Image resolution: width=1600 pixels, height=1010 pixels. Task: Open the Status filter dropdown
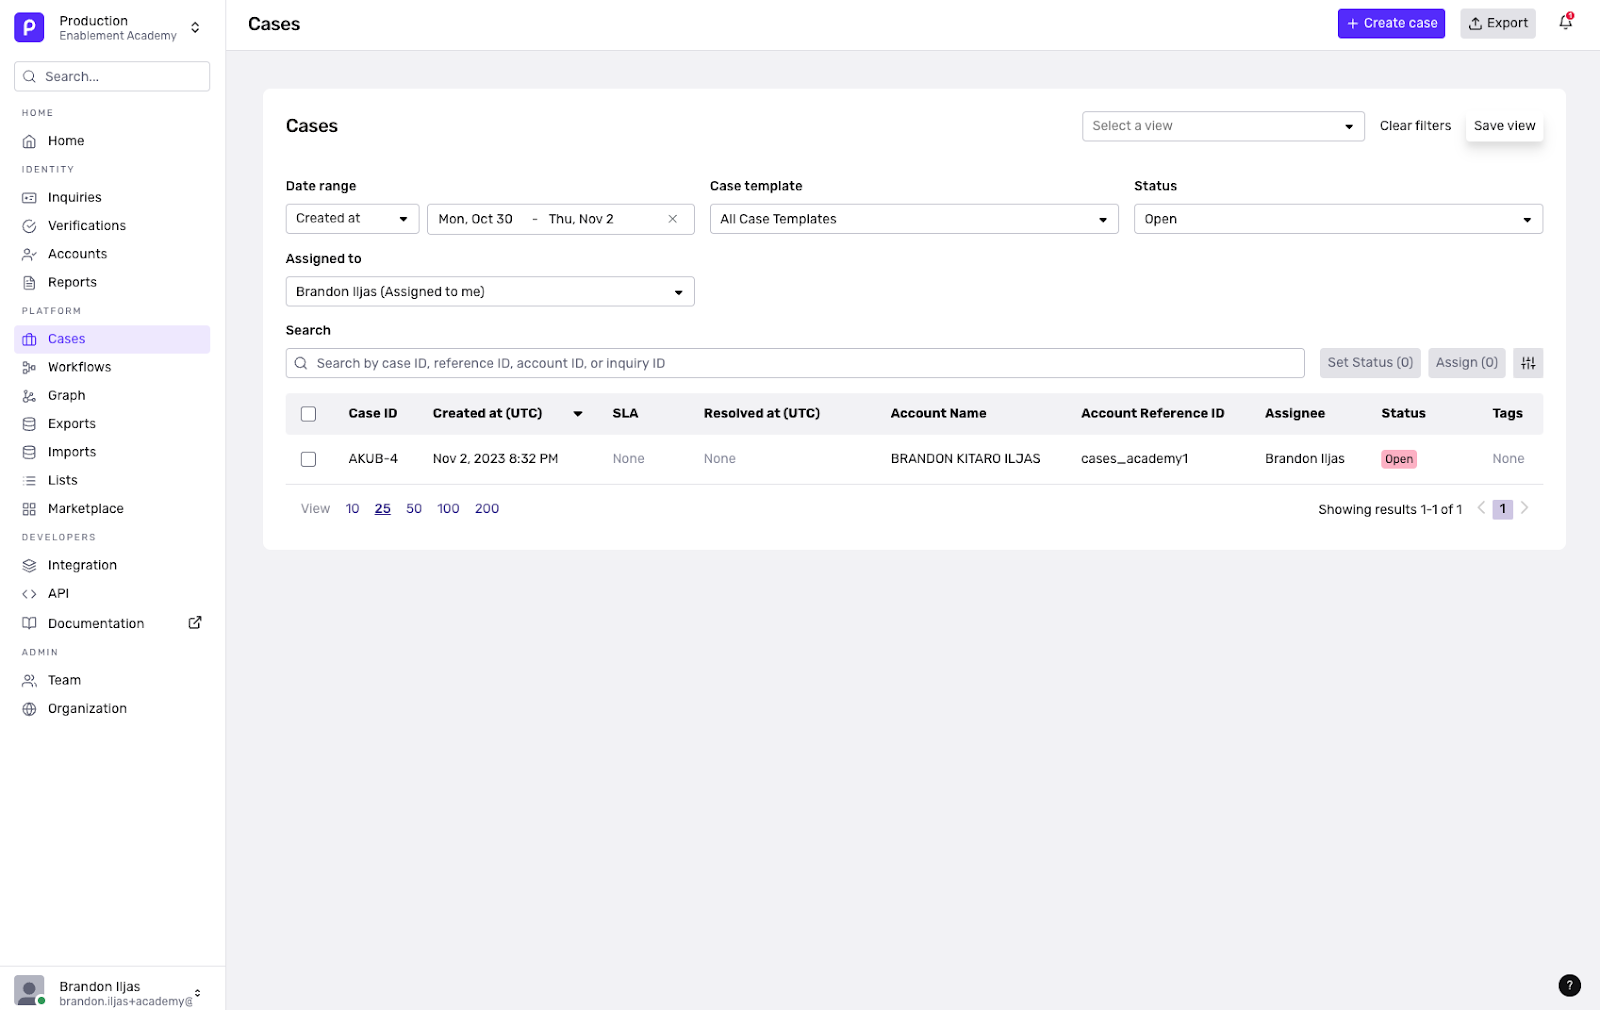[x=1338, y=219]
